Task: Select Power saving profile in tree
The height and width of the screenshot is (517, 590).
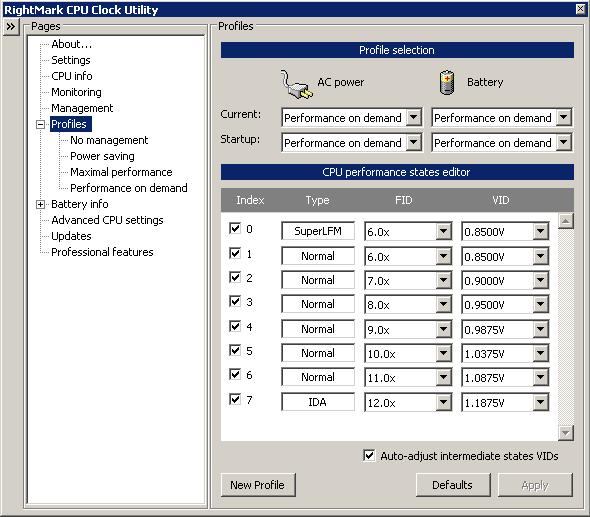Action: click(x=102, y=156)
